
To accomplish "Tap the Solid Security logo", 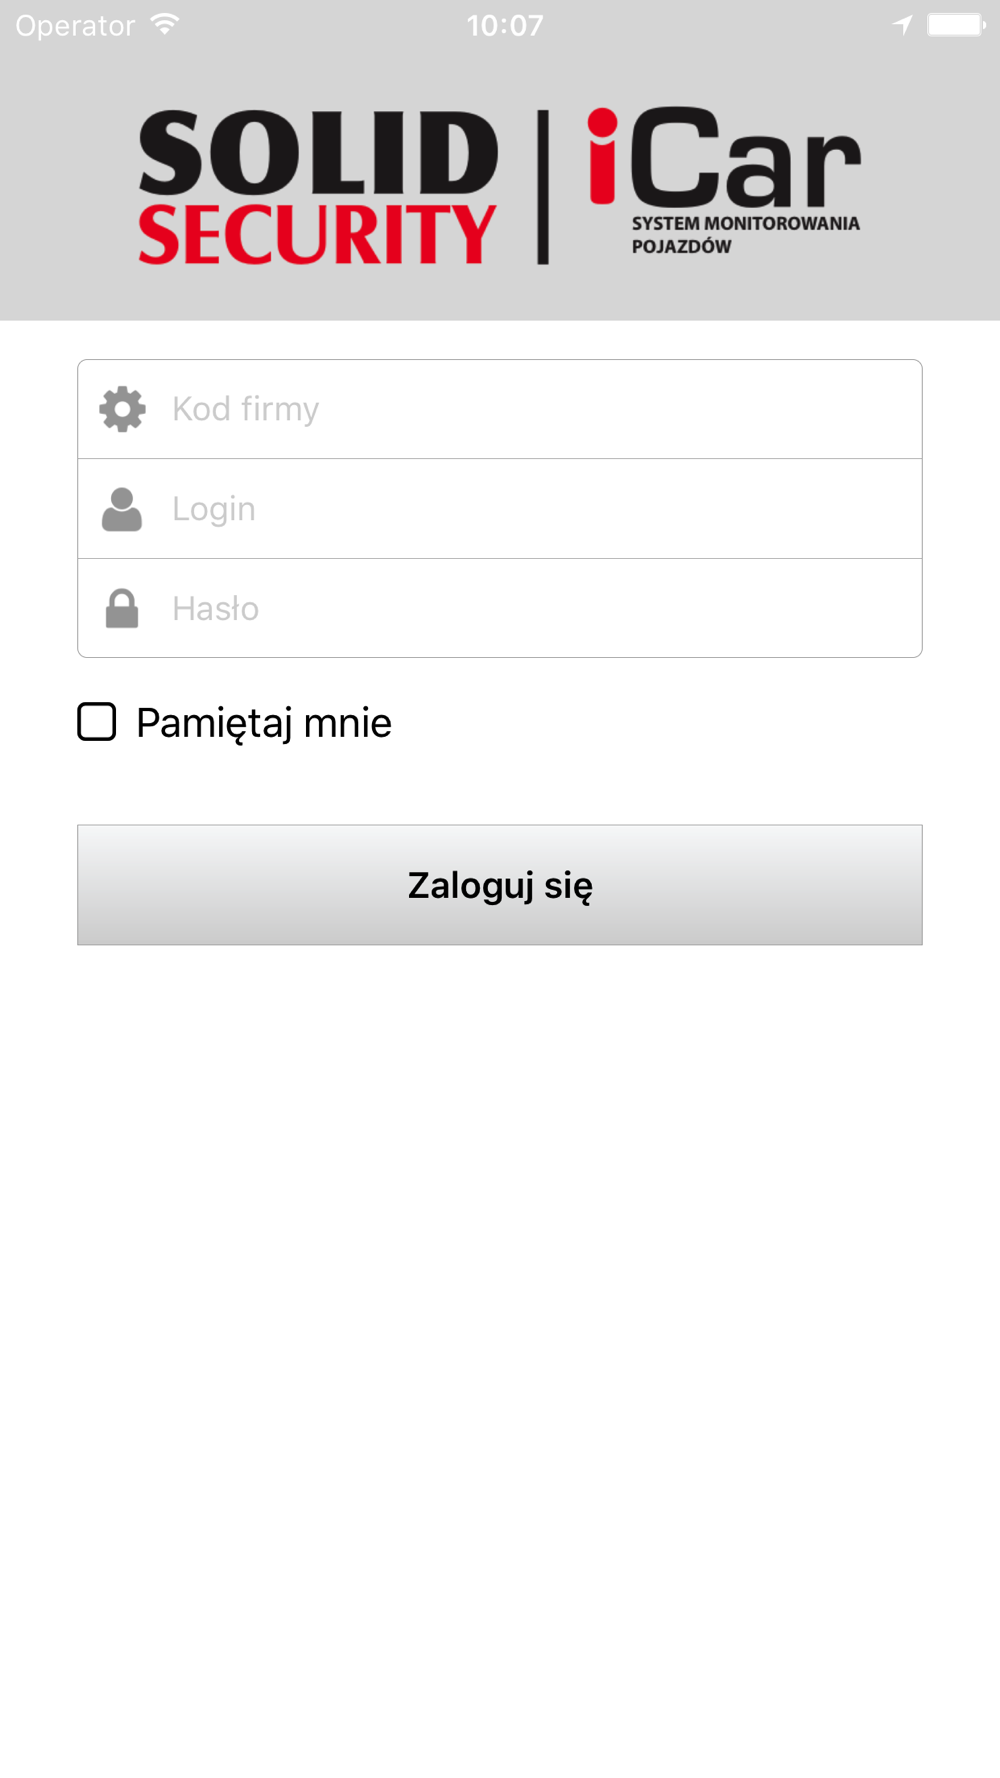I will tap(318, 187).
